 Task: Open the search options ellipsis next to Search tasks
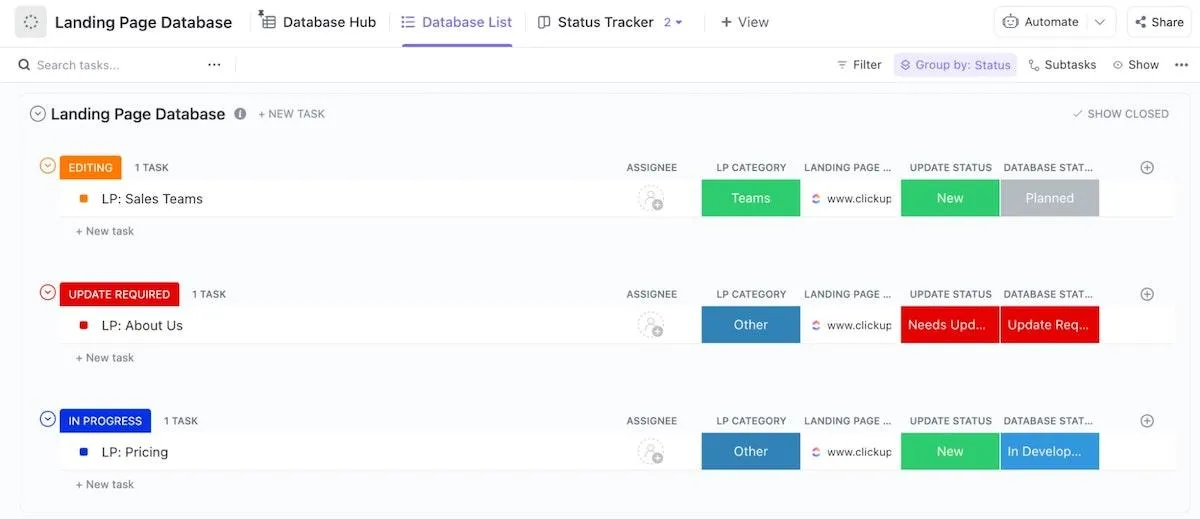(x=214, y=65)
